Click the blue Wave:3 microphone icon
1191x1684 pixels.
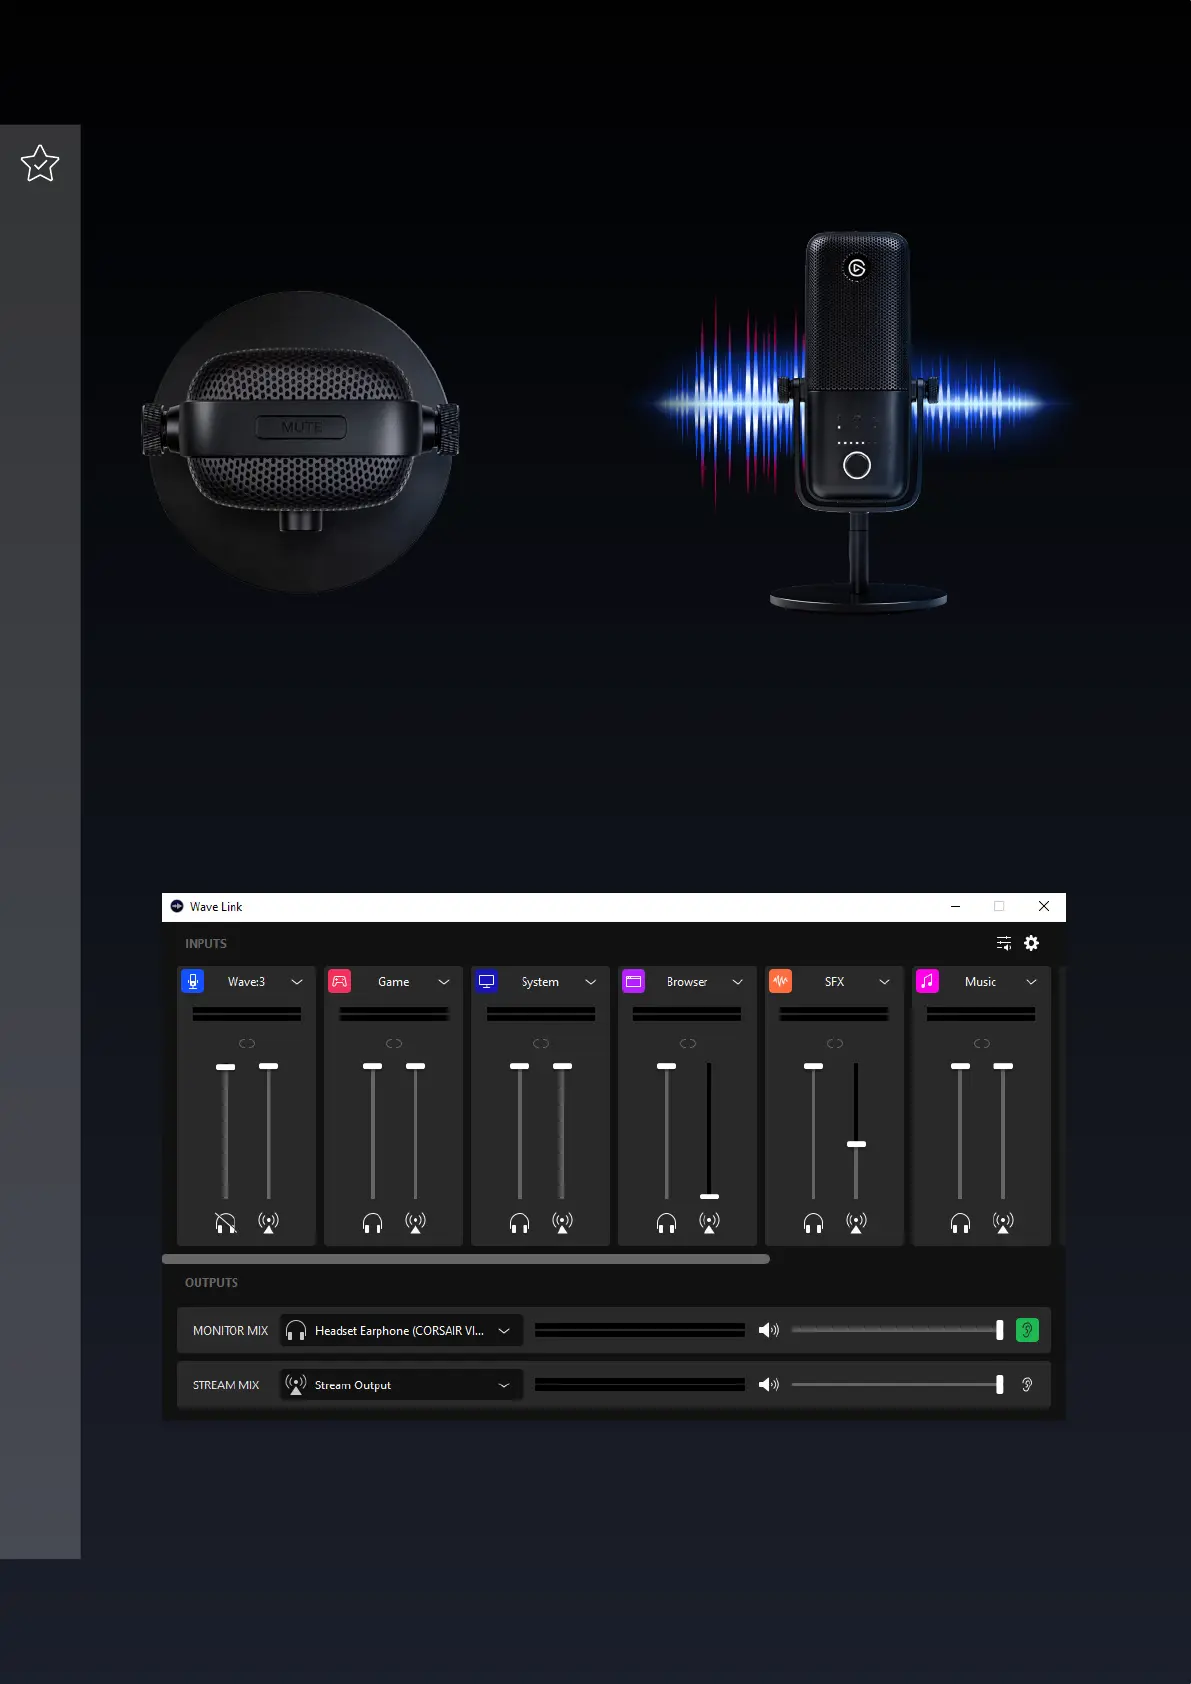pos(193,981)
